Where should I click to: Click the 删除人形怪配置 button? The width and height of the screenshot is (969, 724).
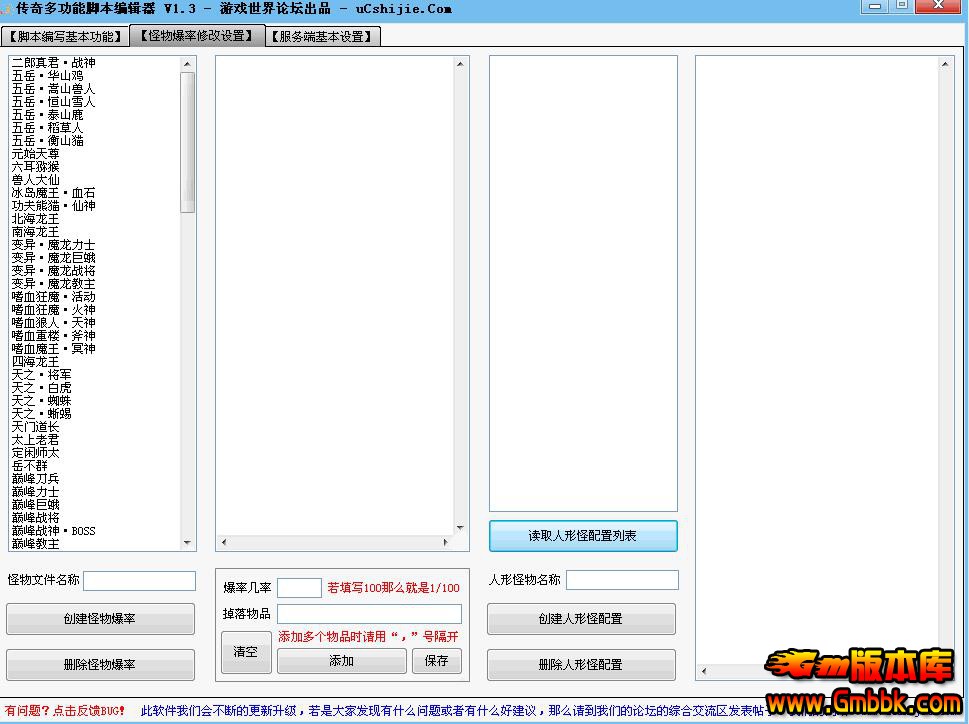pyautogui.click(x=580, y=664)
